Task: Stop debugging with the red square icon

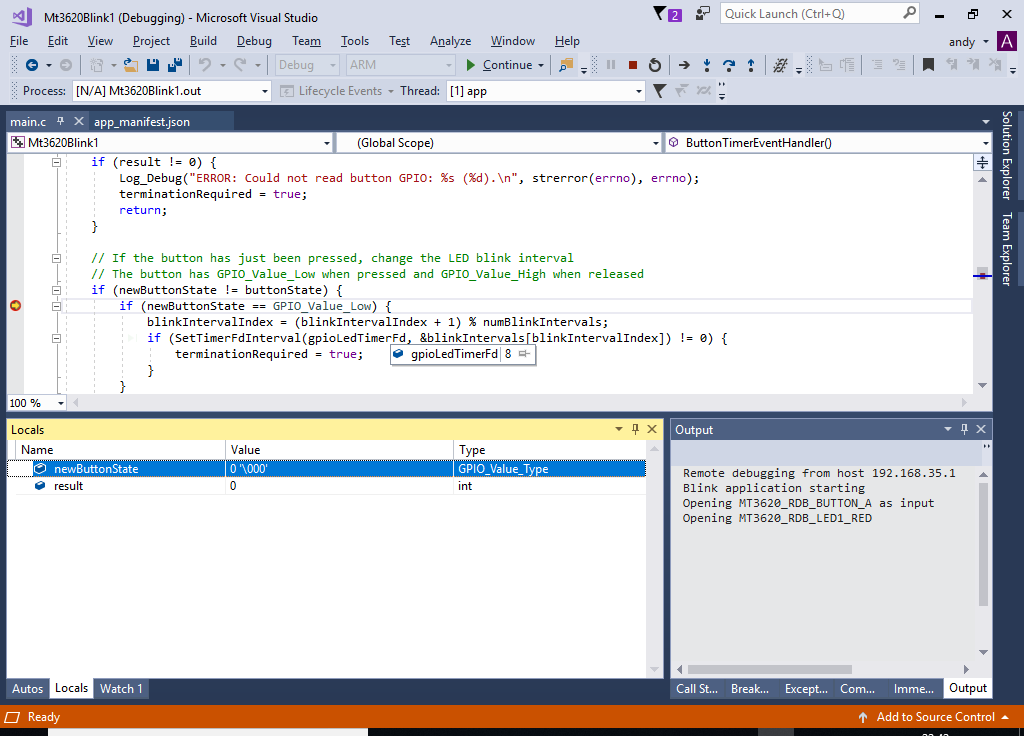Action: pyautogui.click(x=632, y=65)
